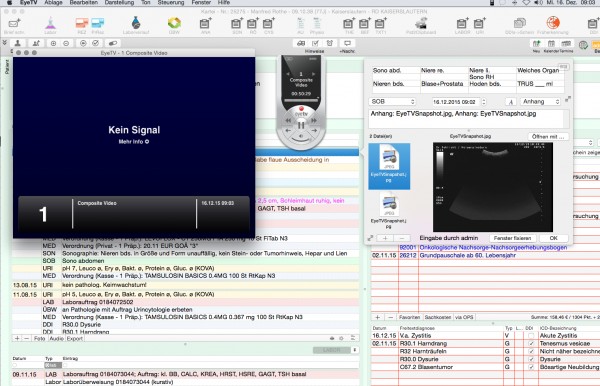Click the rewind button on EyeTV remote

(x=288, y=120)
